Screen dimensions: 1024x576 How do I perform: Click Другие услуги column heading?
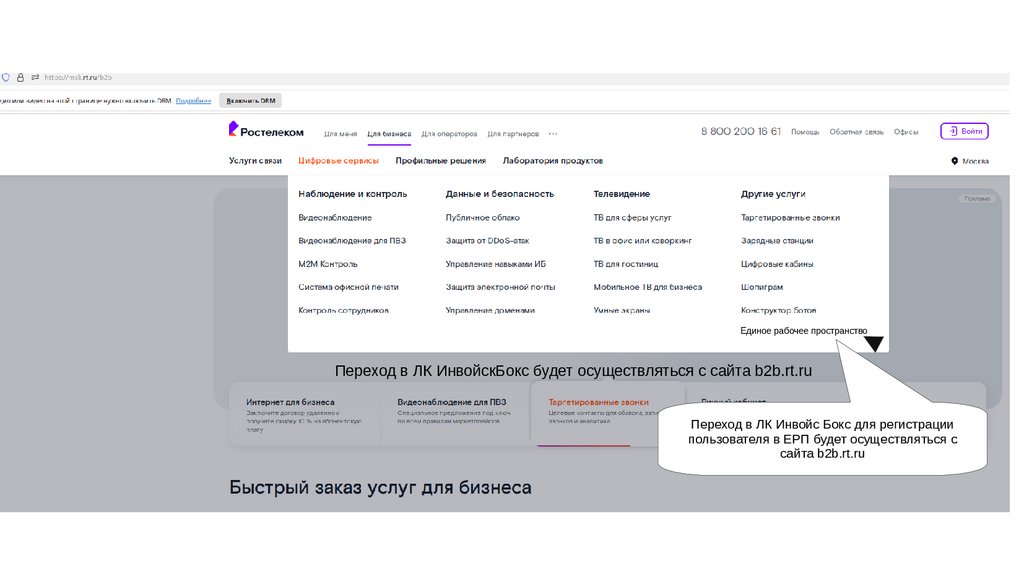coord(773,194)
